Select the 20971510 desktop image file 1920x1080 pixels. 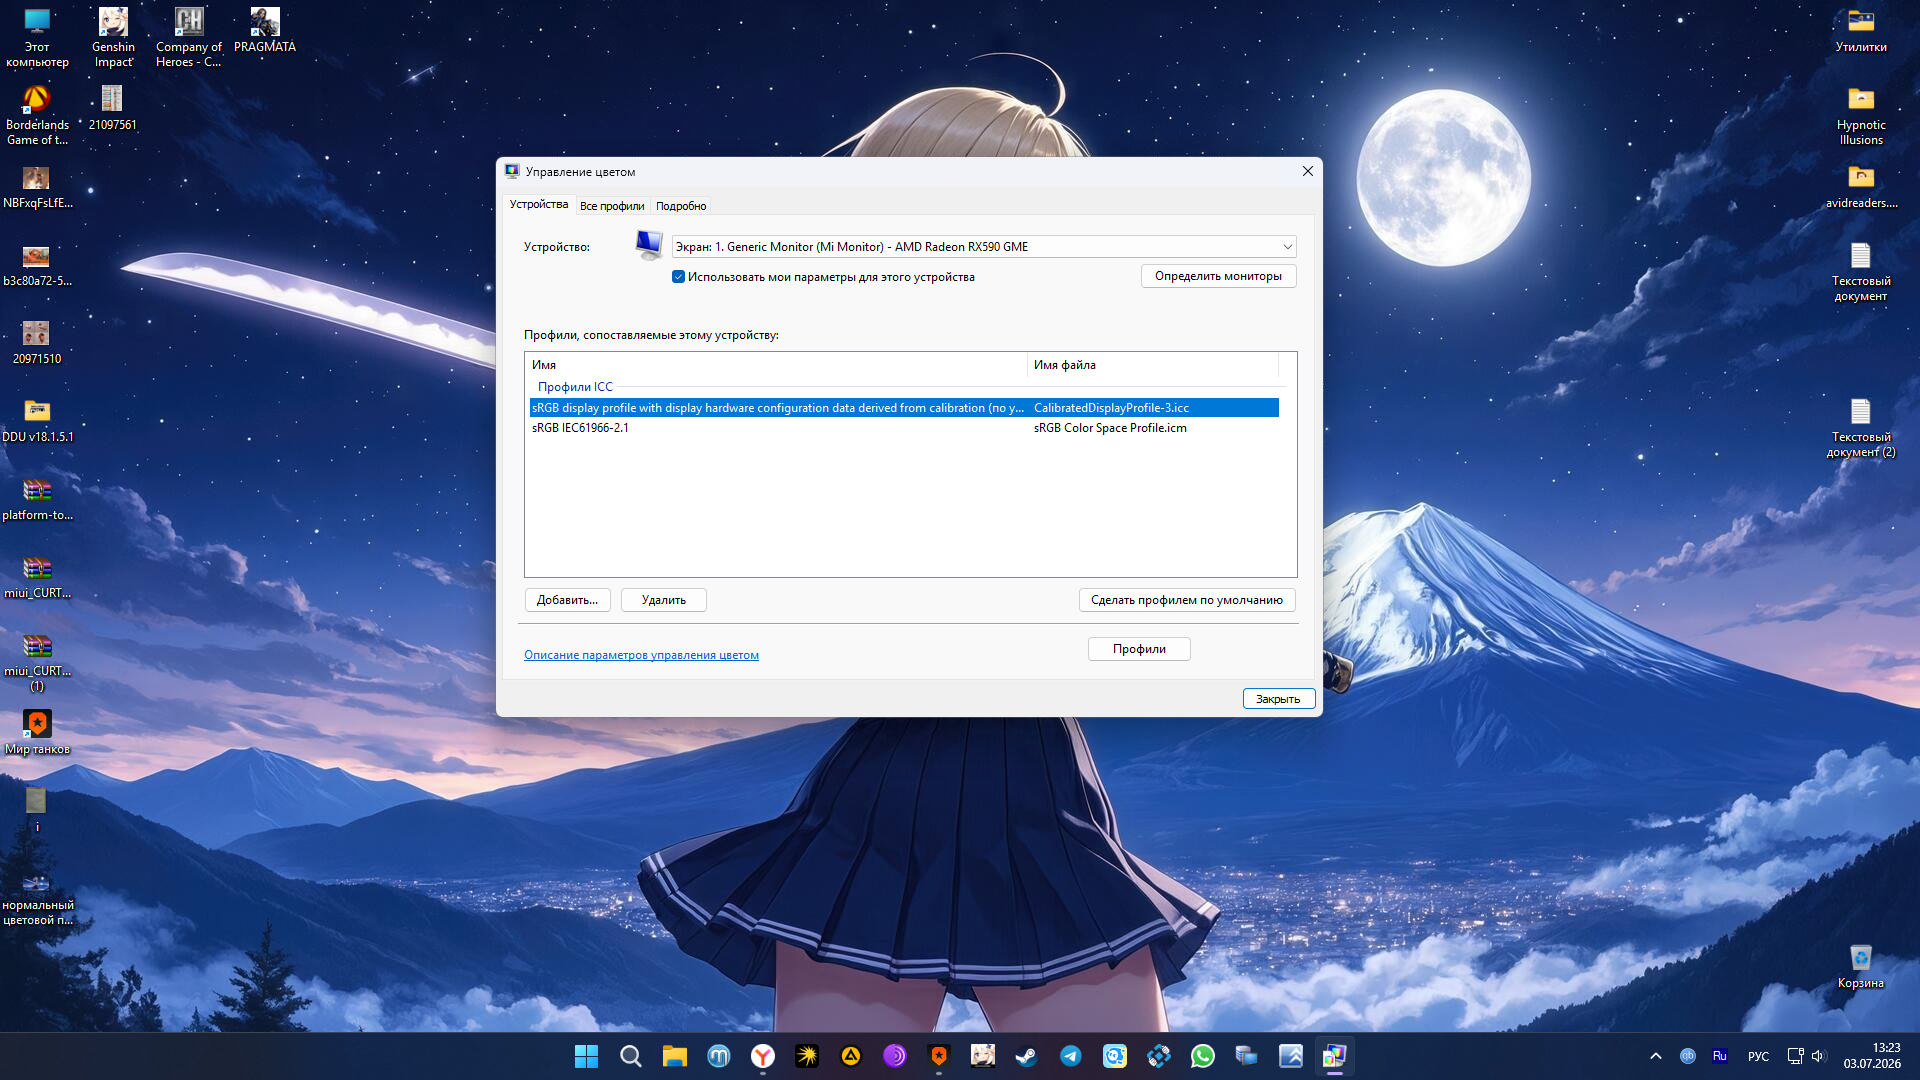37,343
